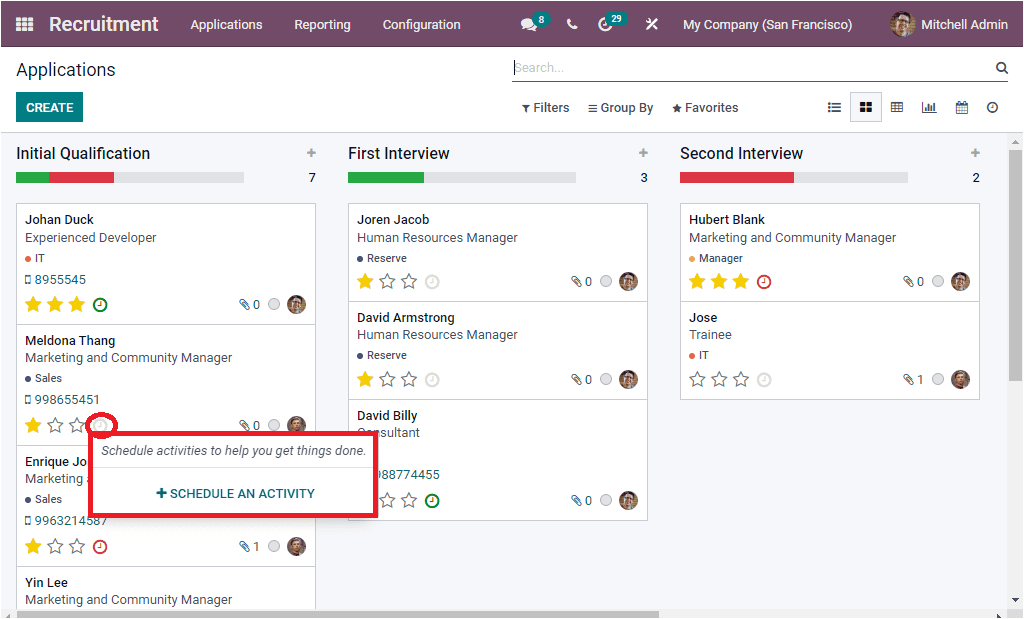The image size is (1024, 619).
Task: Open the Reporting menu
Action: 322,23
